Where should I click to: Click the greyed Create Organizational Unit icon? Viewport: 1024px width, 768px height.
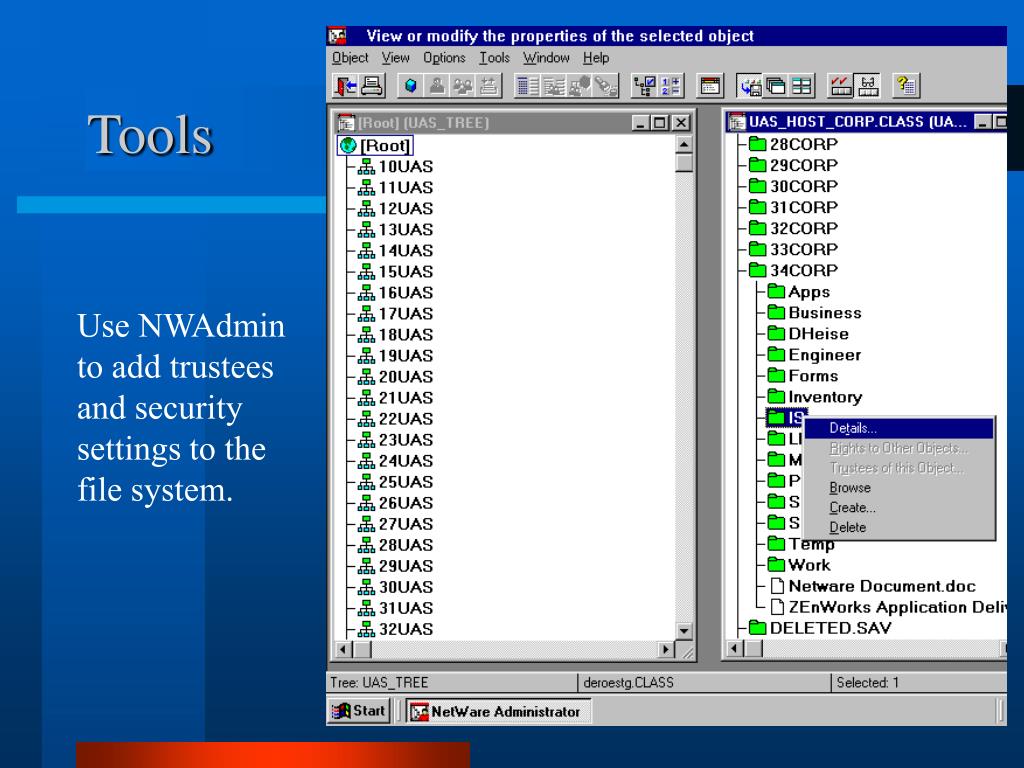488,86
